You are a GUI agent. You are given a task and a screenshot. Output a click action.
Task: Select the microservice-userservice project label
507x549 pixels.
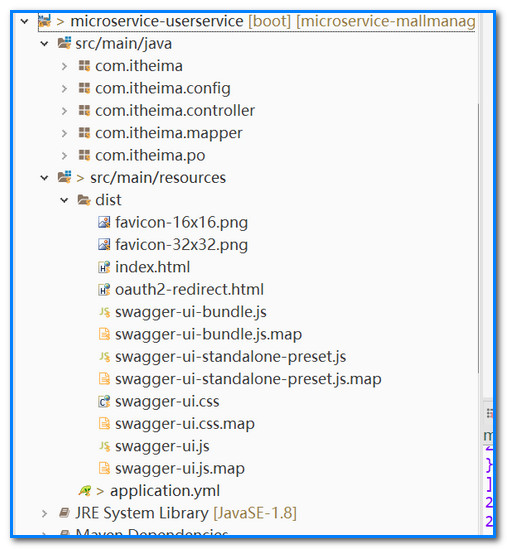click(x=157, y=21)
